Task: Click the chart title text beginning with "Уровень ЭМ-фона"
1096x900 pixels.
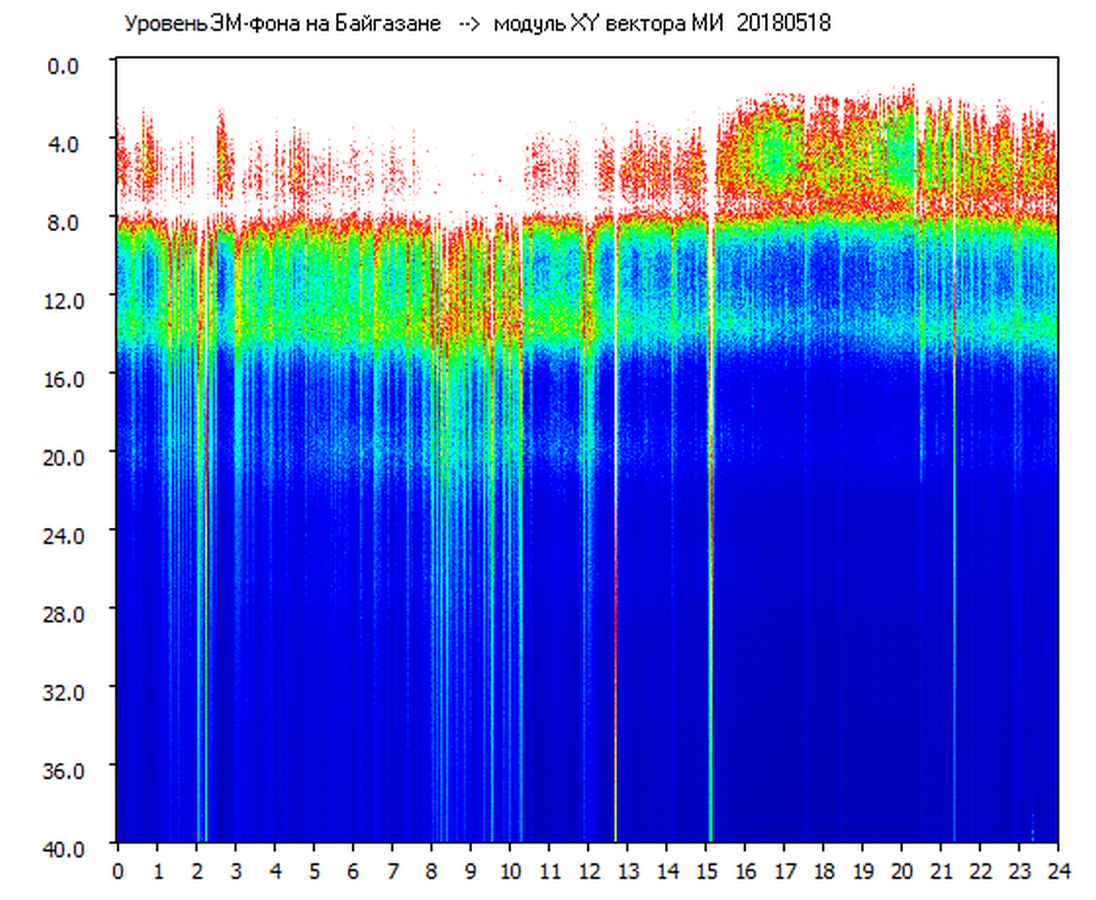Action: 280,24
